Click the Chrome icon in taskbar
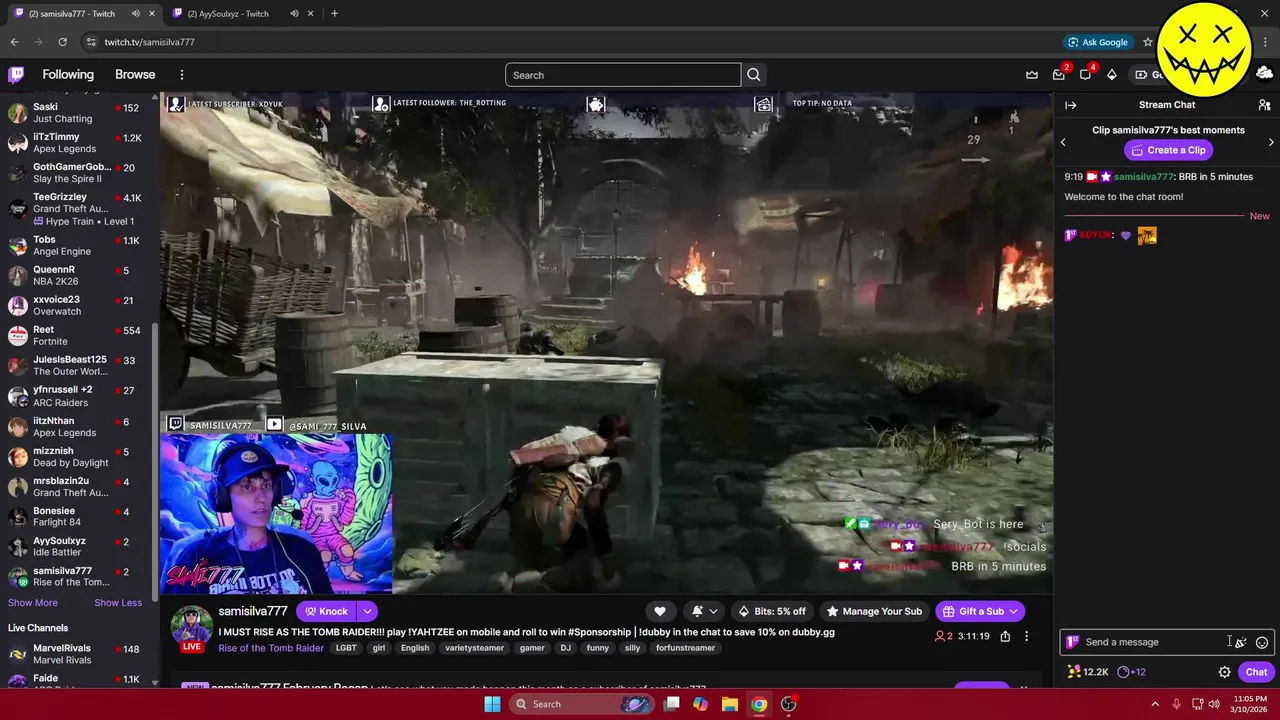Screen dimensions: 1280x720 pos(759,704)
